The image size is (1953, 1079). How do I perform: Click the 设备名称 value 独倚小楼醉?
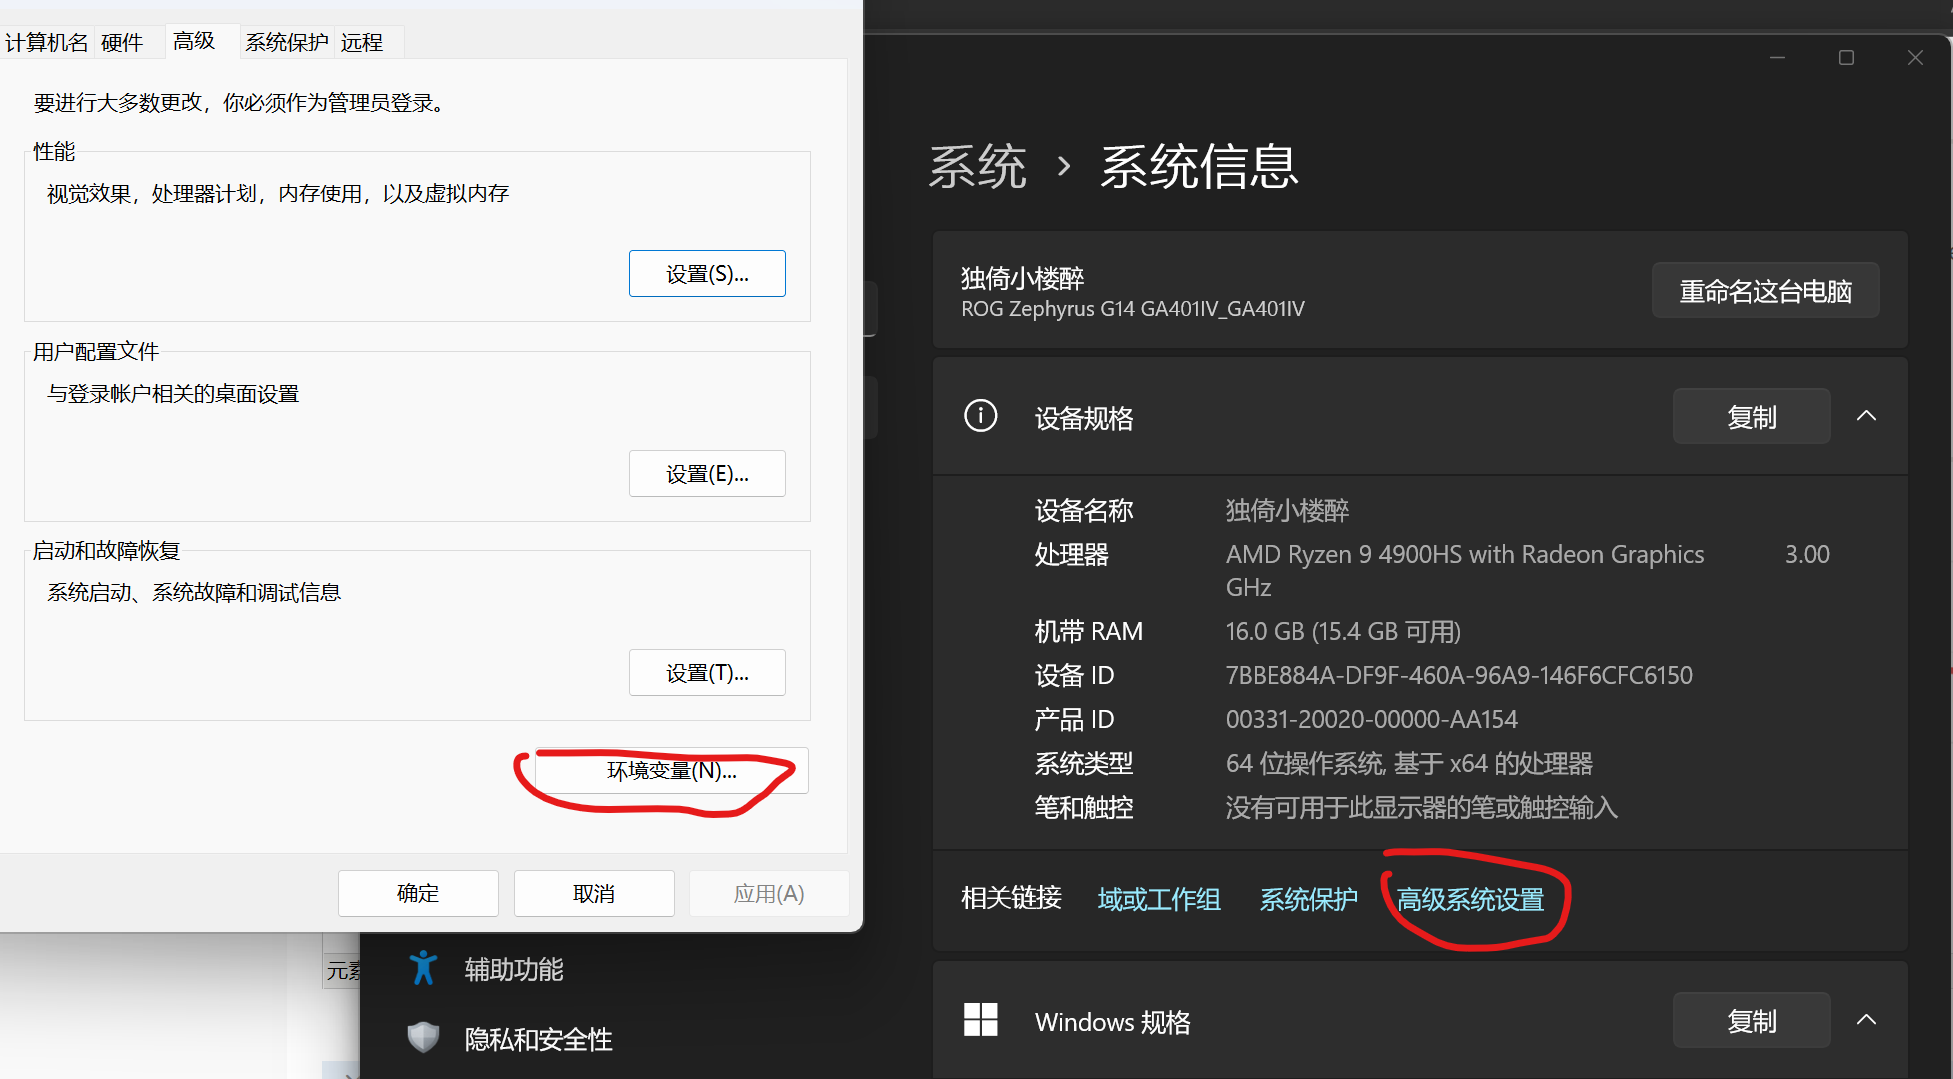click(x=1287, y=510)
